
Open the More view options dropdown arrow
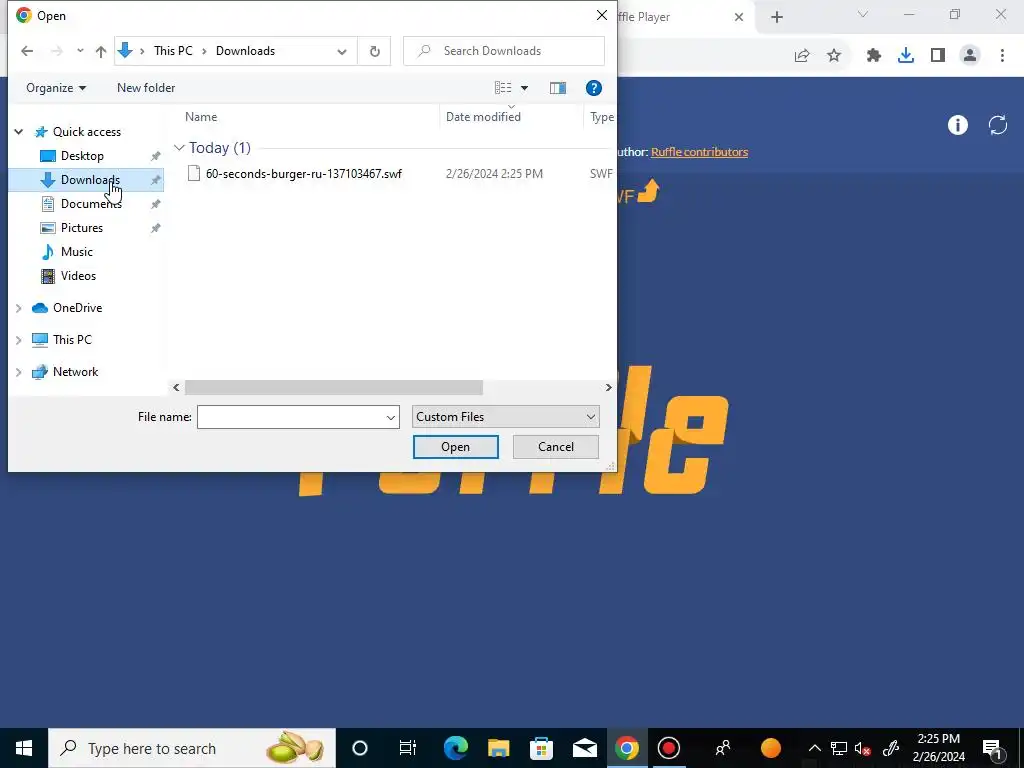tap(524, 88)
